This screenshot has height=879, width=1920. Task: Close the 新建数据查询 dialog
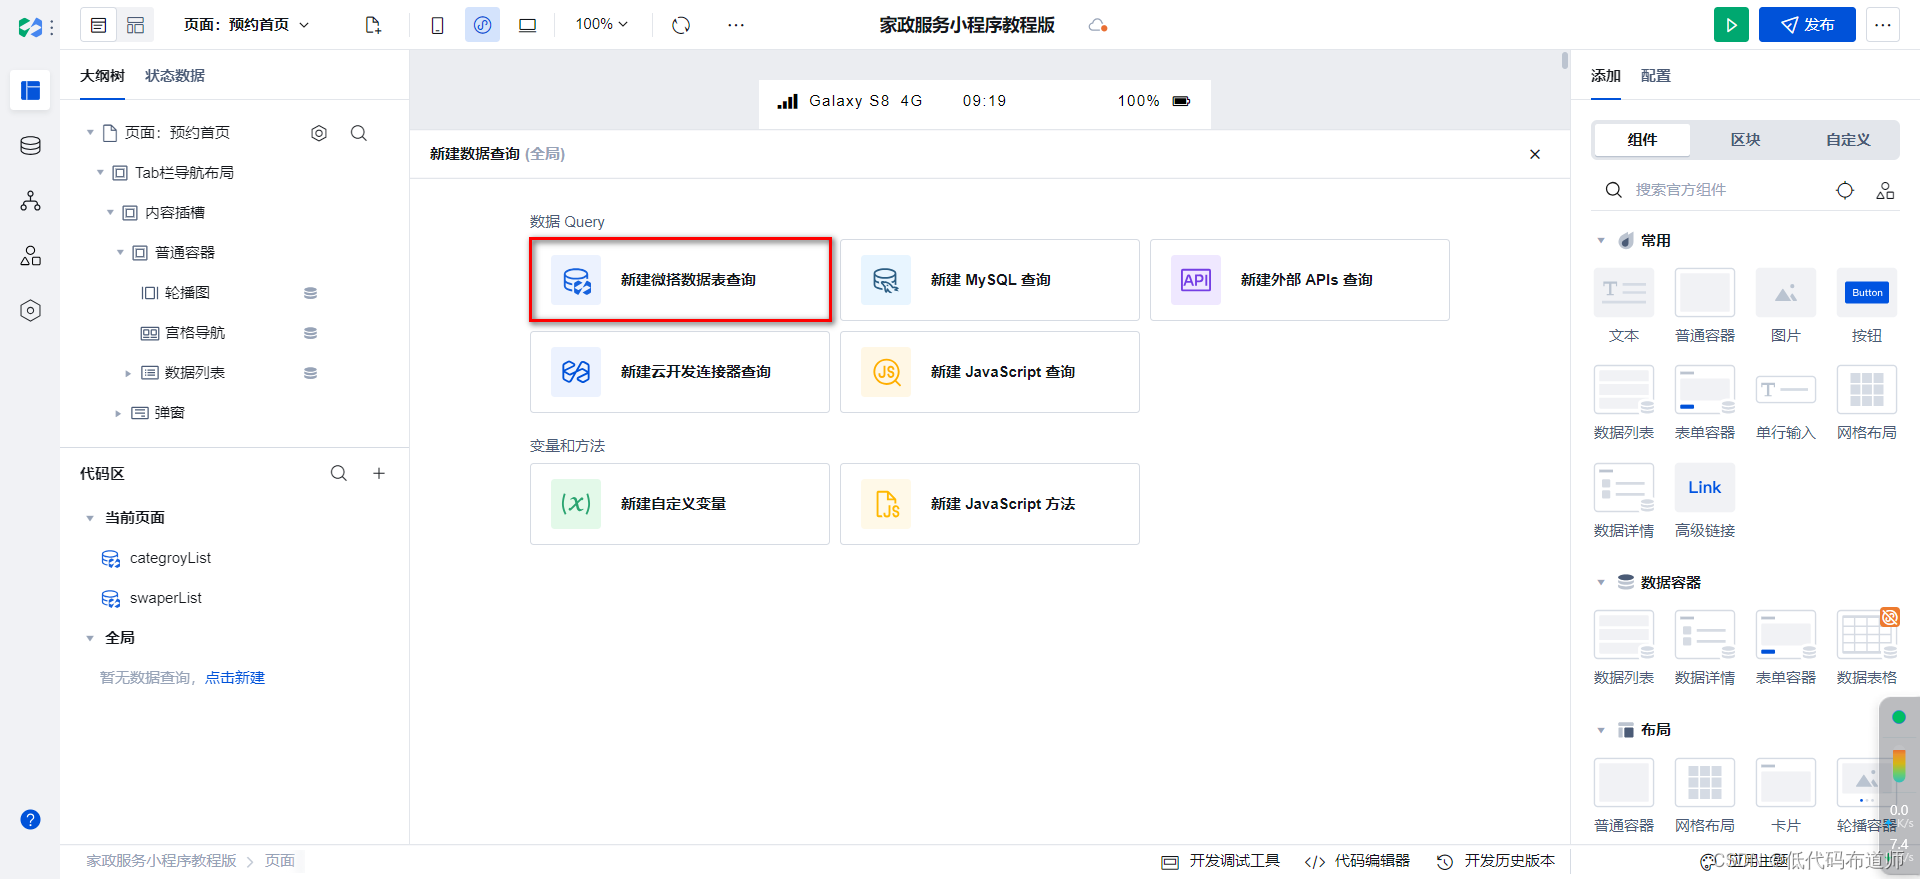1535,154
